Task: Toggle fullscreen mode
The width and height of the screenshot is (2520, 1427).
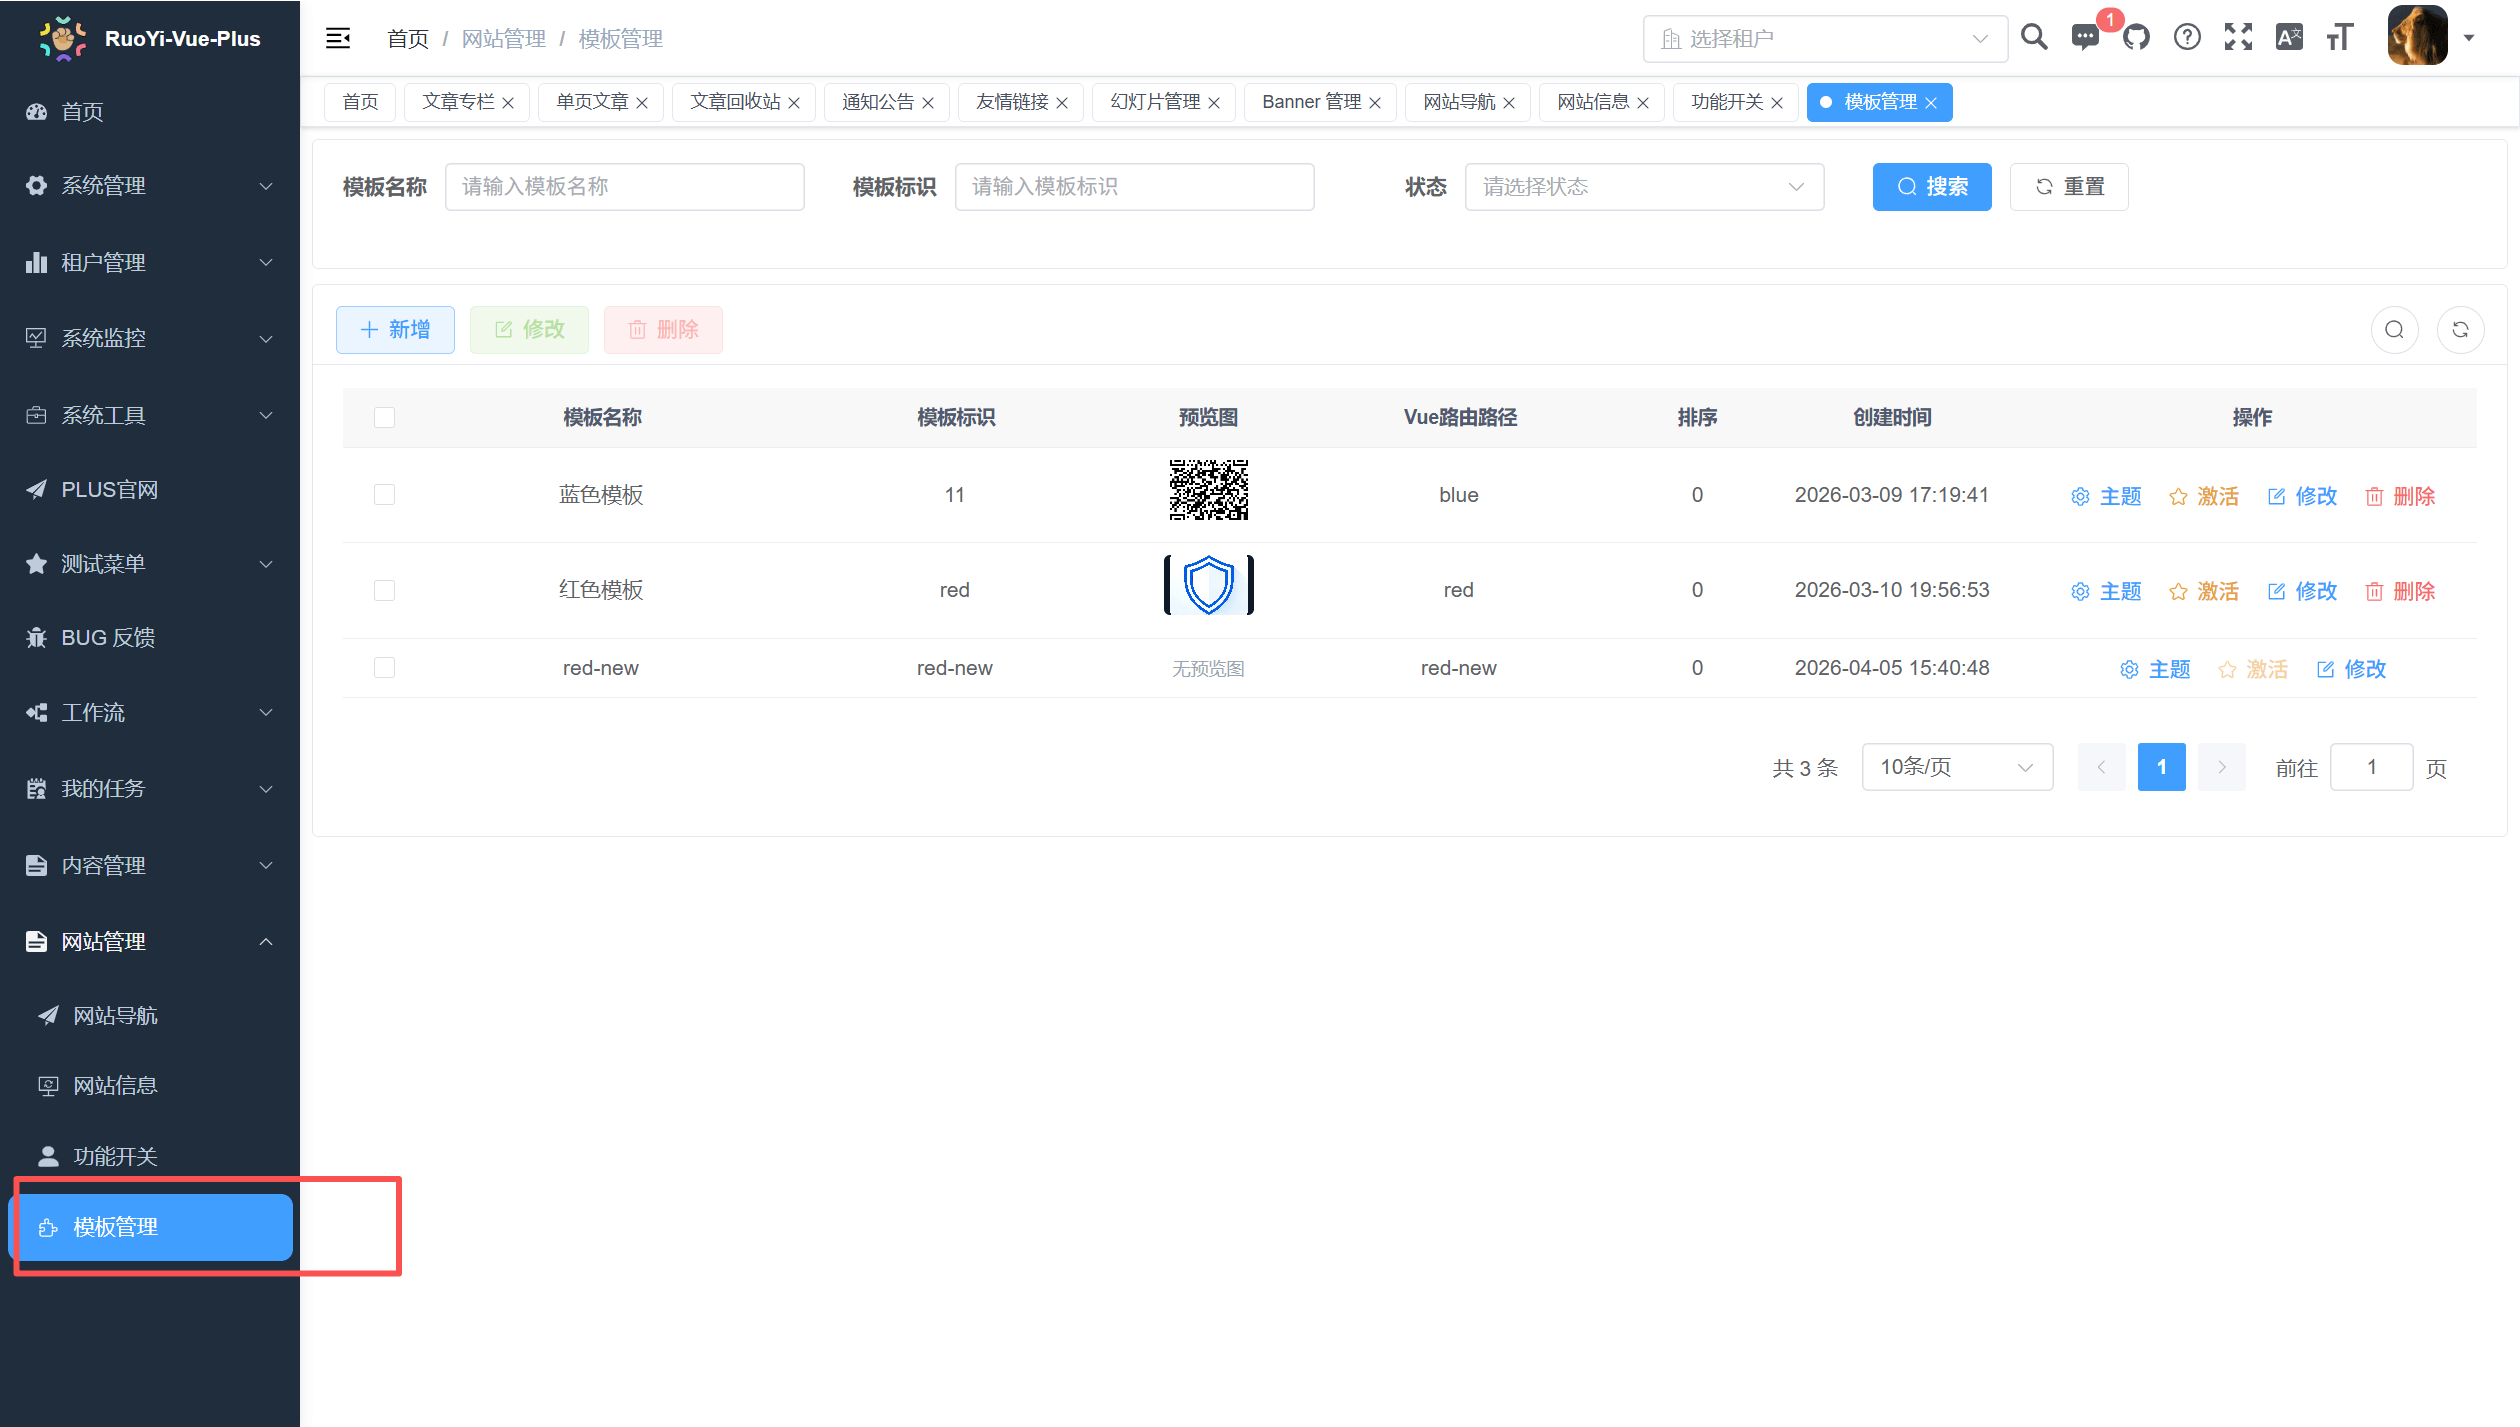Action: (2239, 37)
